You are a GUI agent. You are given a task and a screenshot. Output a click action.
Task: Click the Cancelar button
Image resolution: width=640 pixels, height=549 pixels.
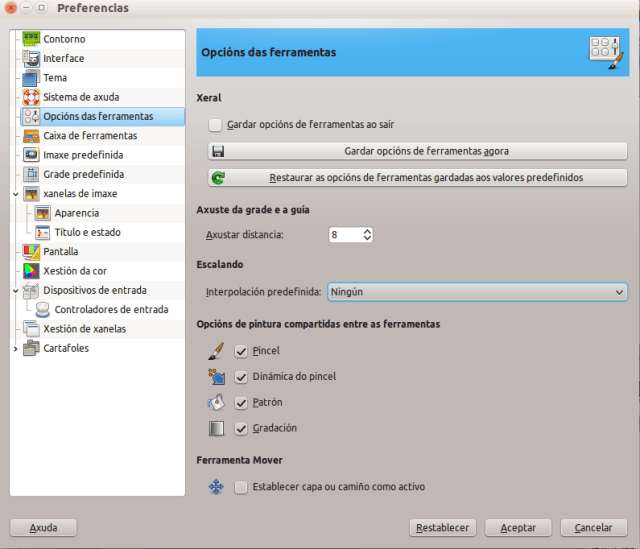[593, 528]
